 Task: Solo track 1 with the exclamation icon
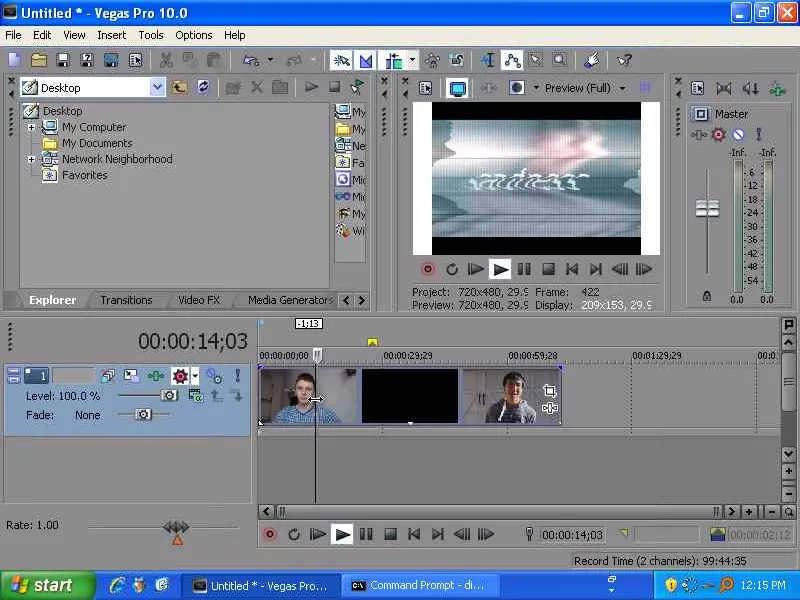click(237, 377)
